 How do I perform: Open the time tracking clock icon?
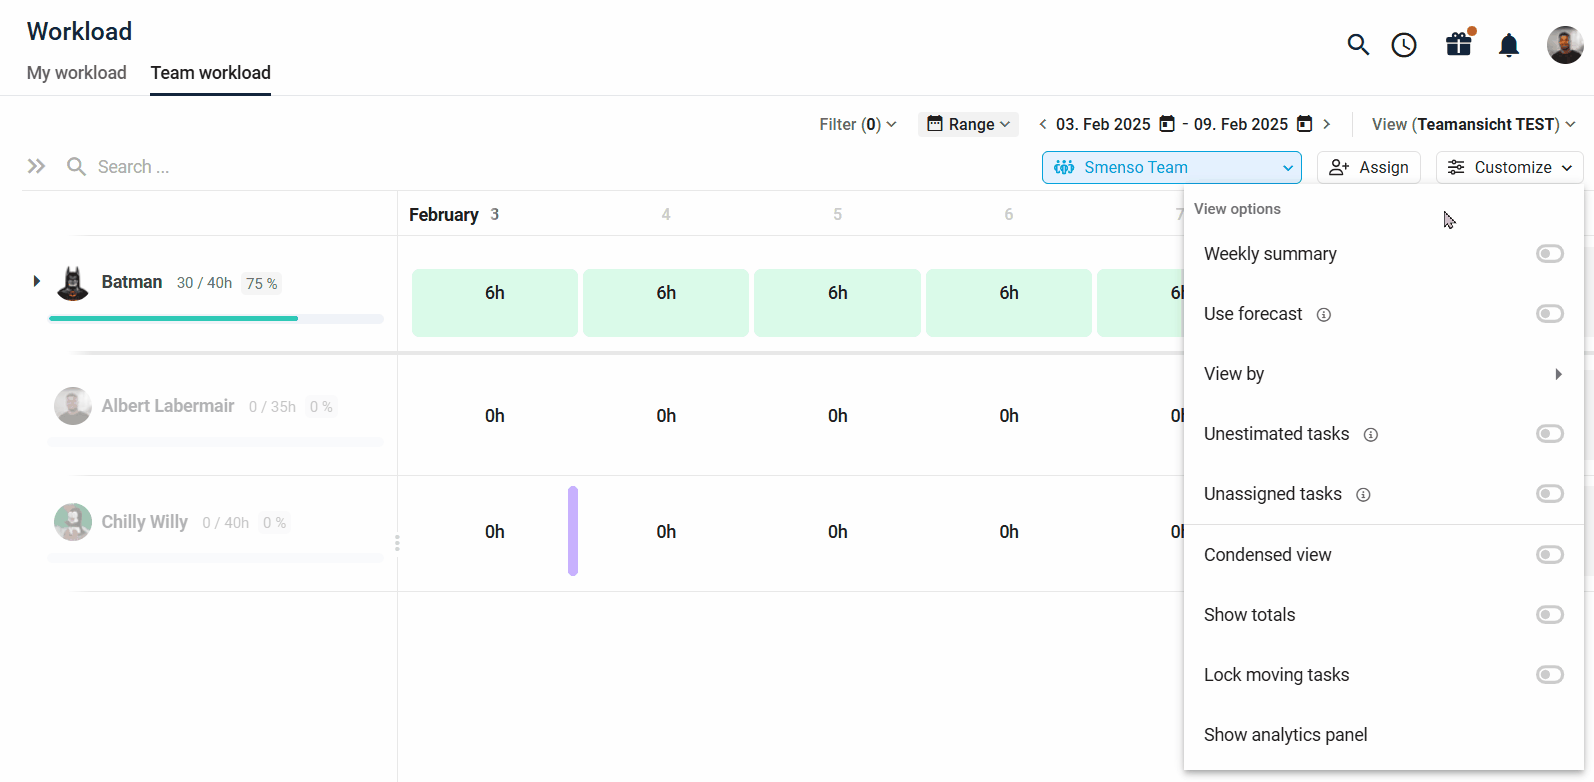(x=1404, y=45)
